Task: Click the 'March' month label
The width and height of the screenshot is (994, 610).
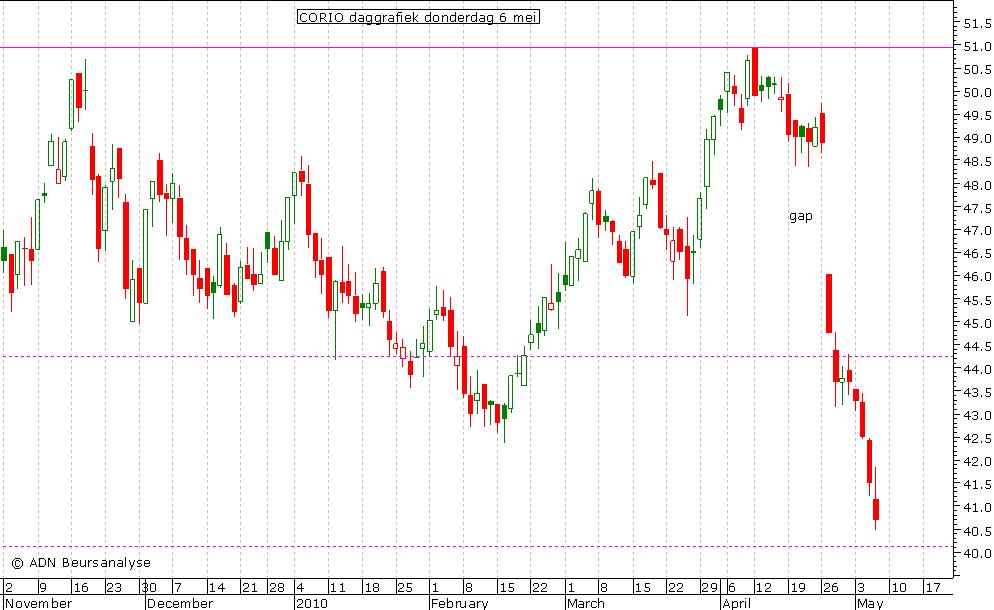Action: click(x=586, y=603)
